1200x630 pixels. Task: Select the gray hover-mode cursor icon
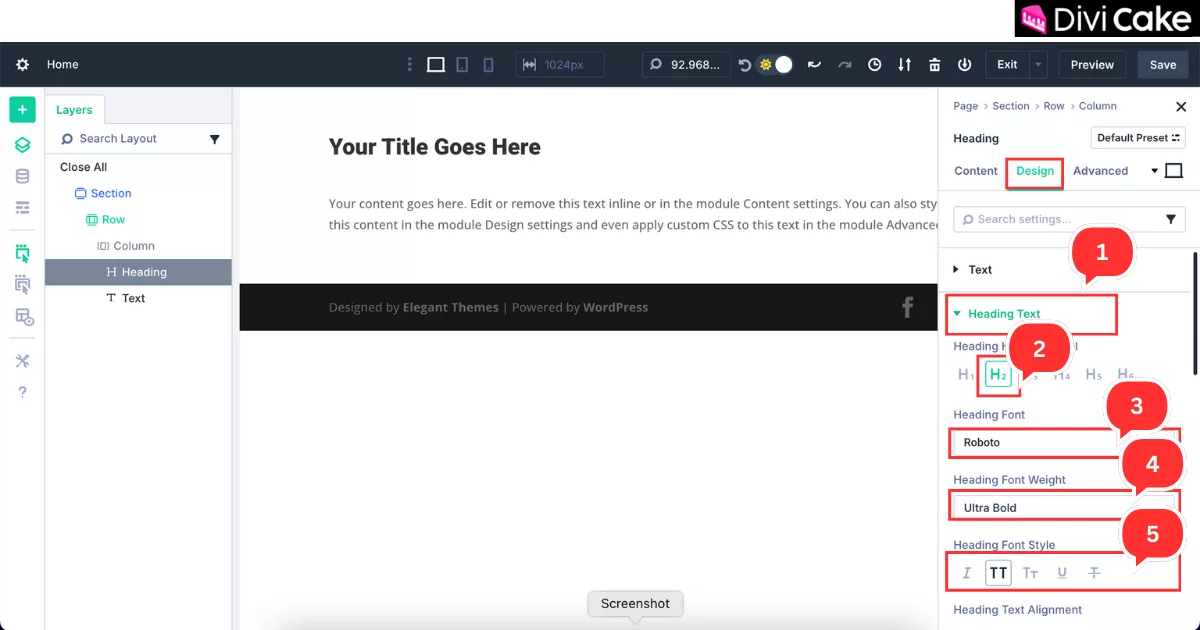tap(22, 285)
